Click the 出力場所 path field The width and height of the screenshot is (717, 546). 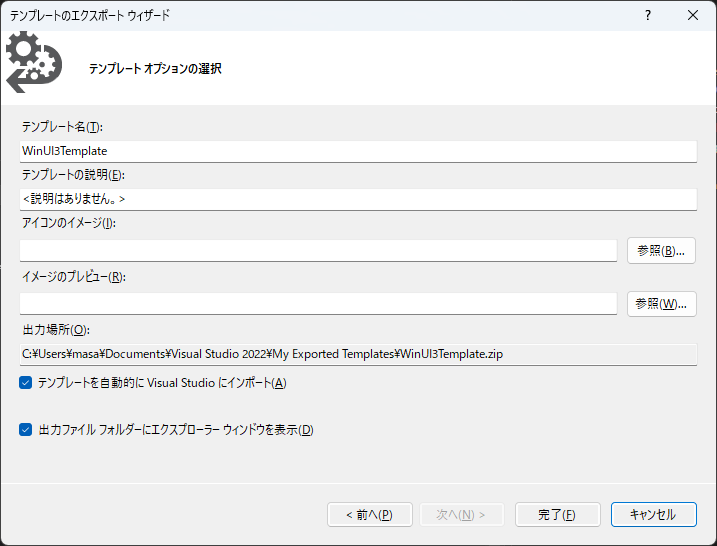point(358,354)
